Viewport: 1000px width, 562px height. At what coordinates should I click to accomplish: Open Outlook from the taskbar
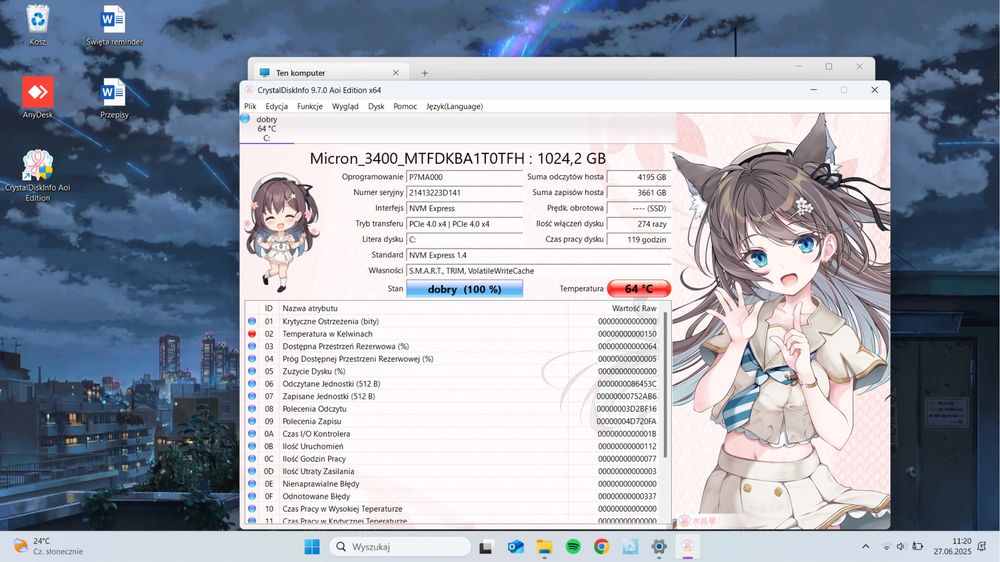coord(515,547)
